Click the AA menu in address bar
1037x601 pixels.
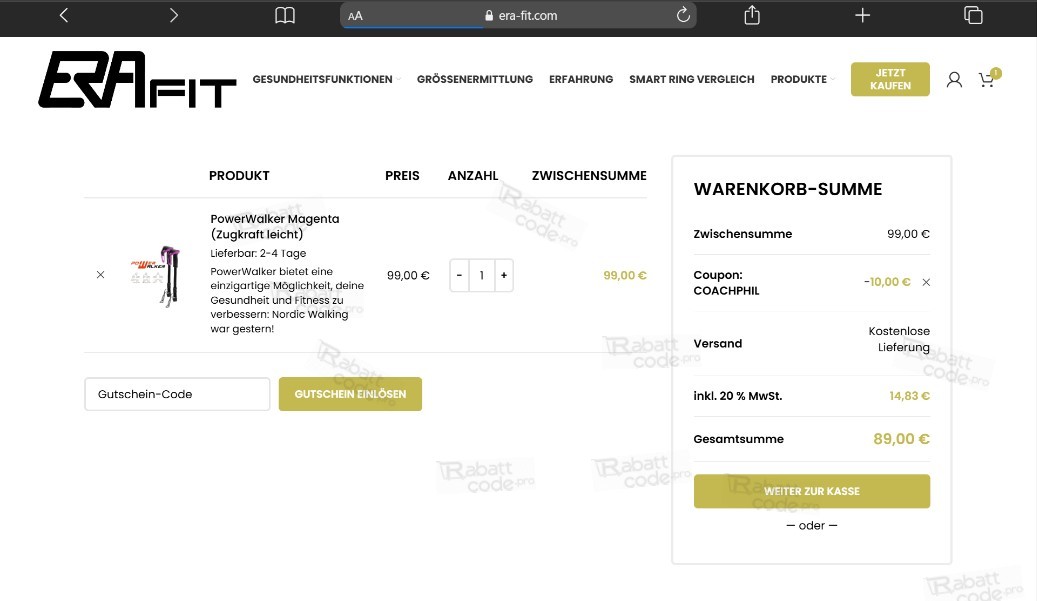(x=354, y=15)
